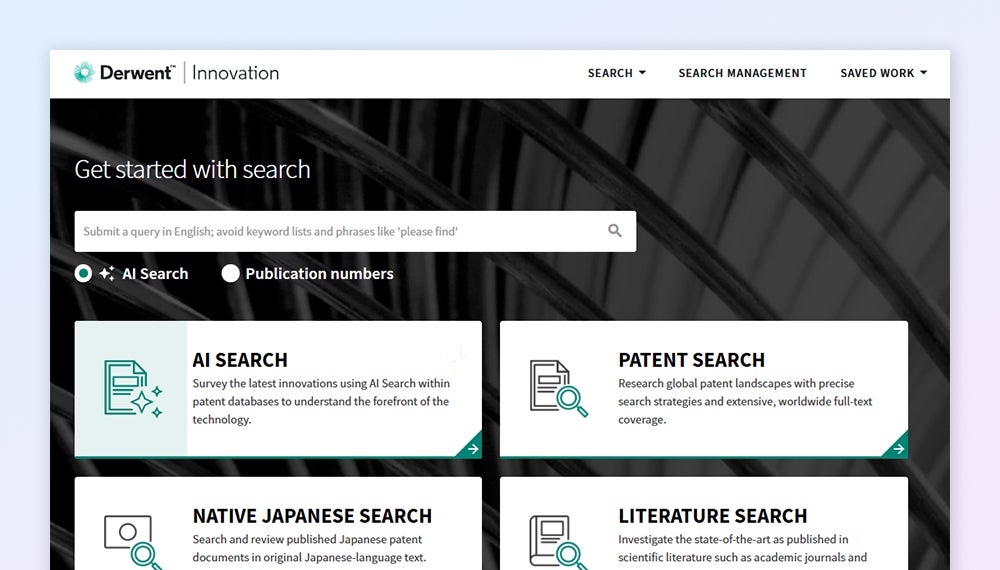The width and height of the screenshot is (1000, 570).
Task: Open the LITERATURE SEARCH card heading
Action: [712, 516]
